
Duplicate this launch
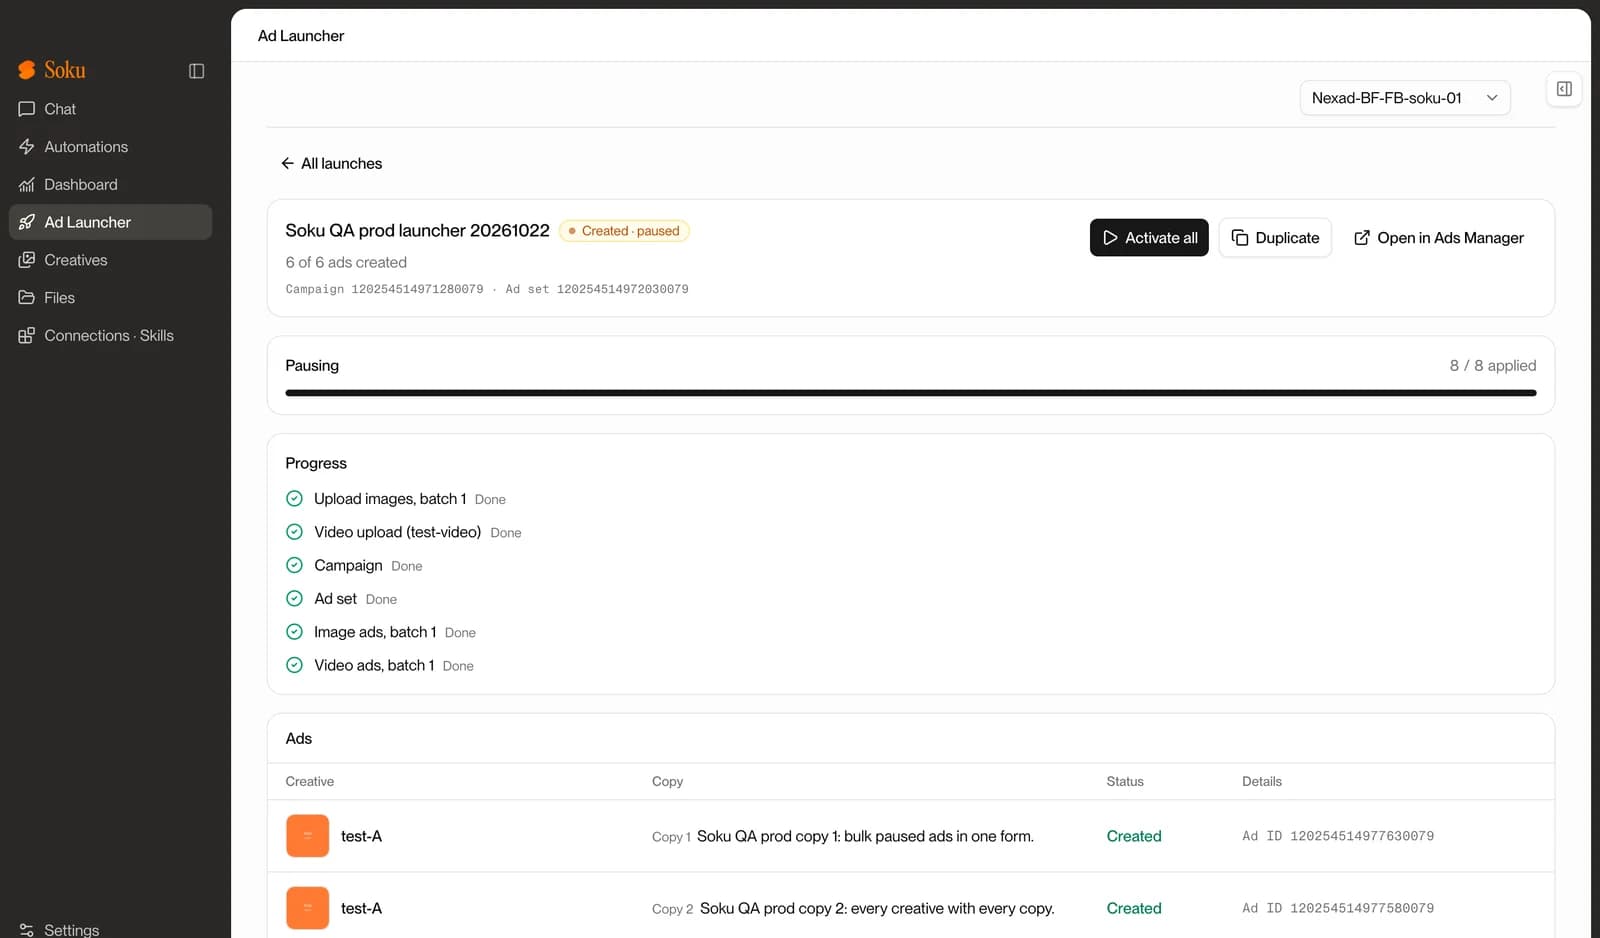click(1275, 238)
